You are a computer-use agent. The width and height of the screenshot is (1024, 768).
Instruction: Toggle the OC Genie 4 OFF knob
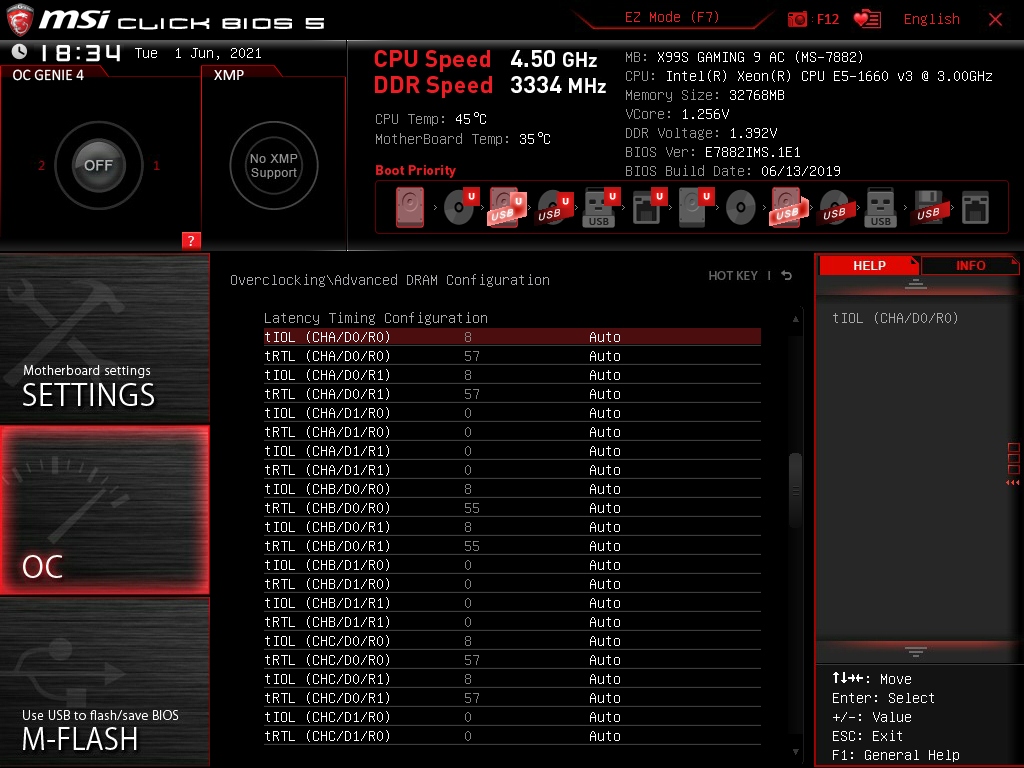[98, 165]
